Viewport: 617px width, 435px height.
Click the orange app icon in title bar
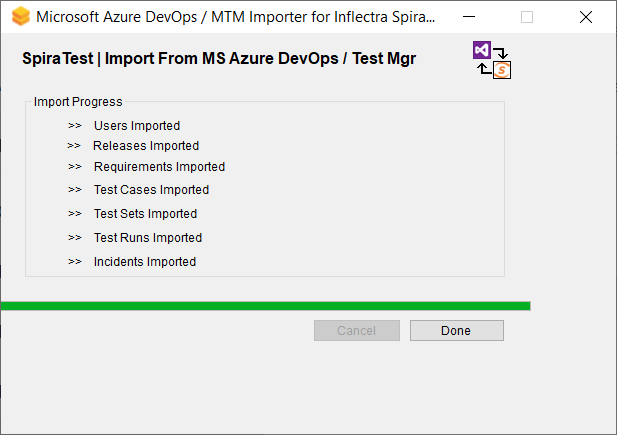coord(20,17)
